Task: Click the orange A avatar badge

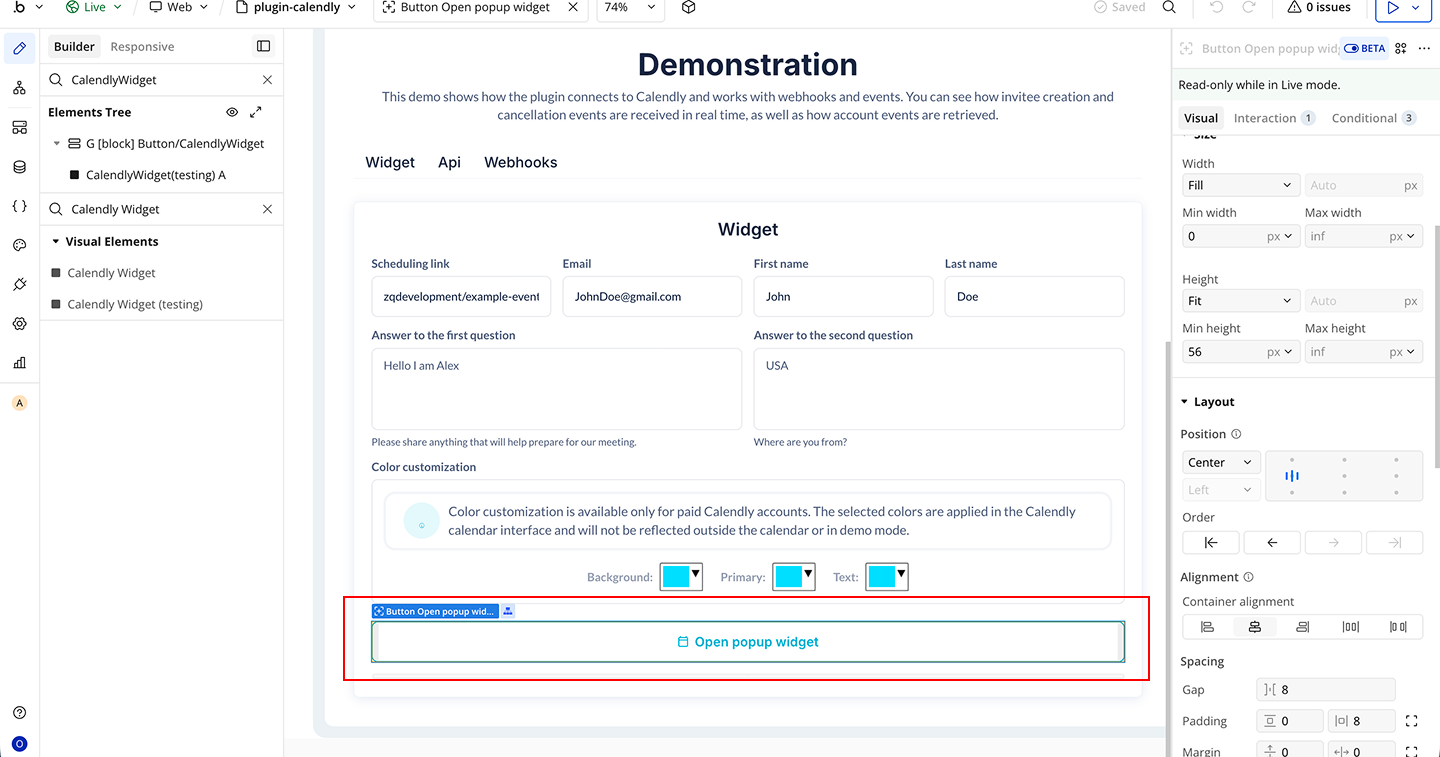Action: click(19, 403)
